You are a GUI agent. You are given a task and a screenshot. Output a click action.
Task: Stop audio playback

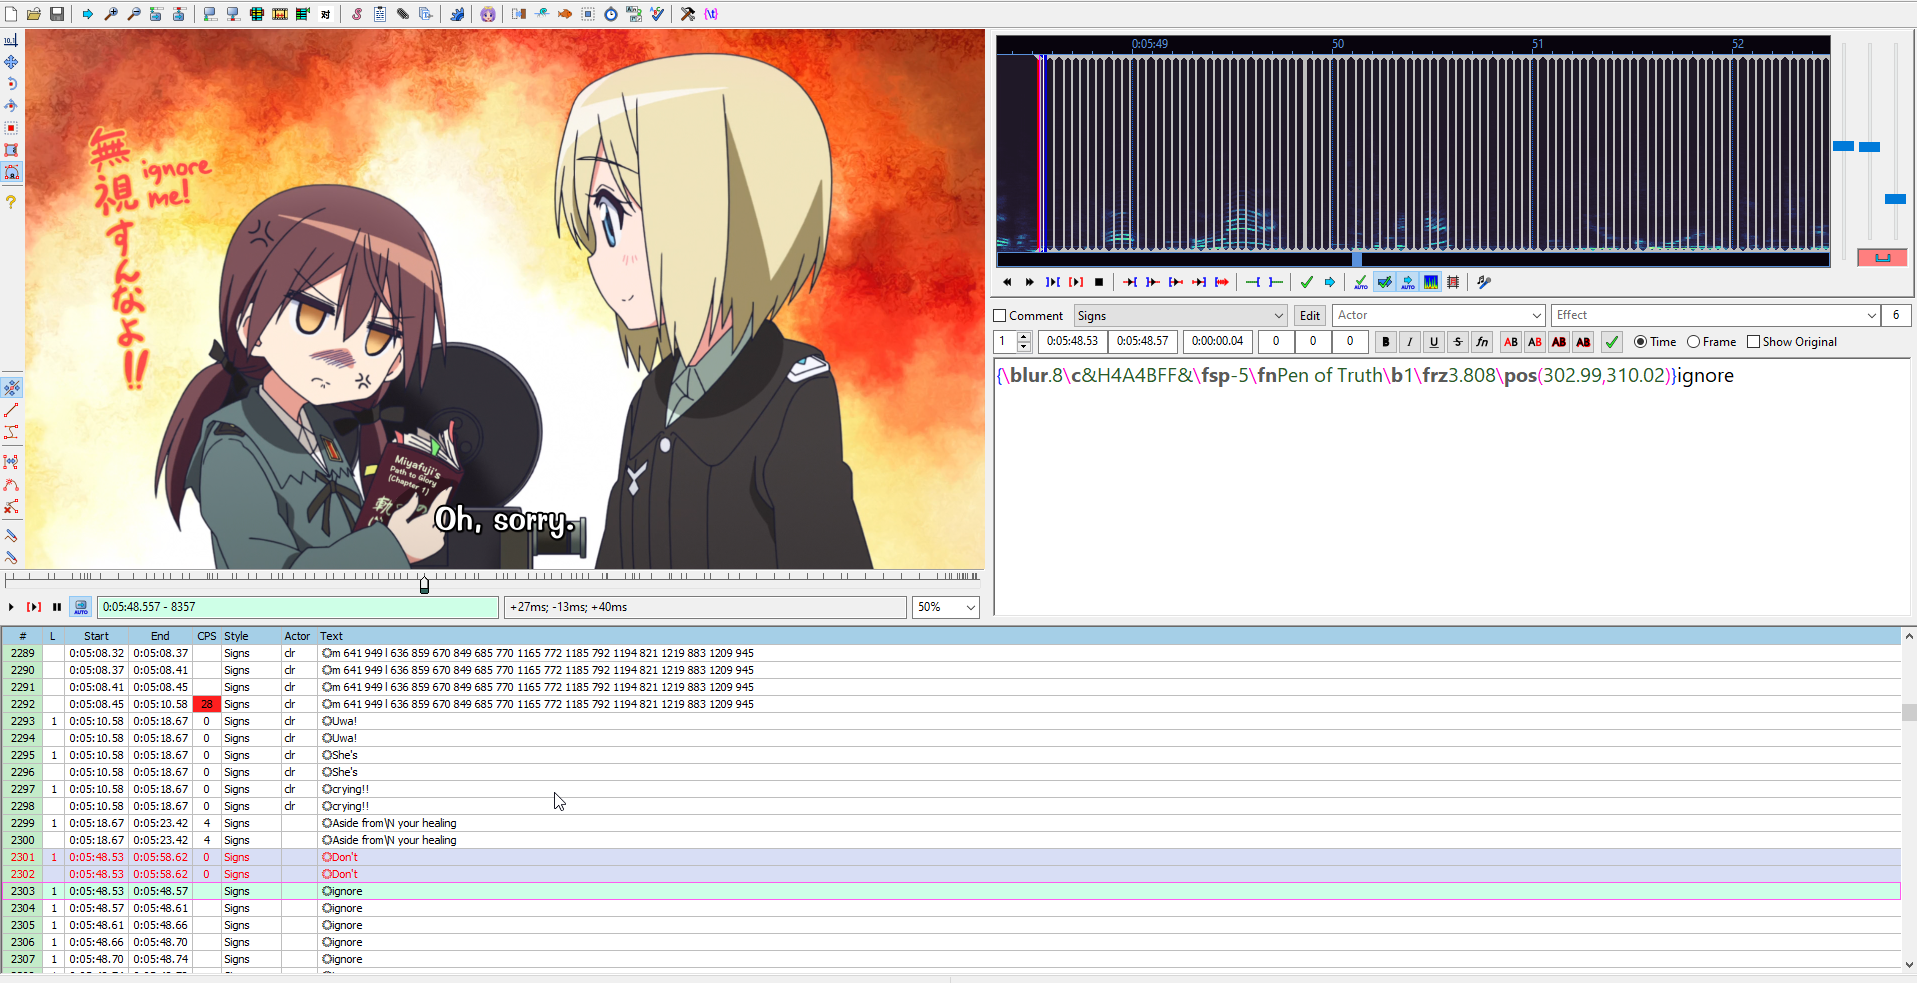coord(1099,283)
